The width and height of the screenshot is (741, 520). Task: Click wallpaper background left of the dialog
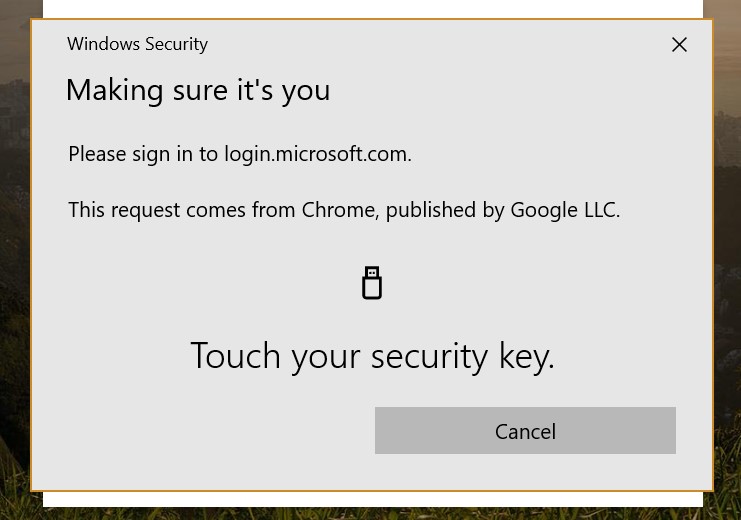(14, 260)
